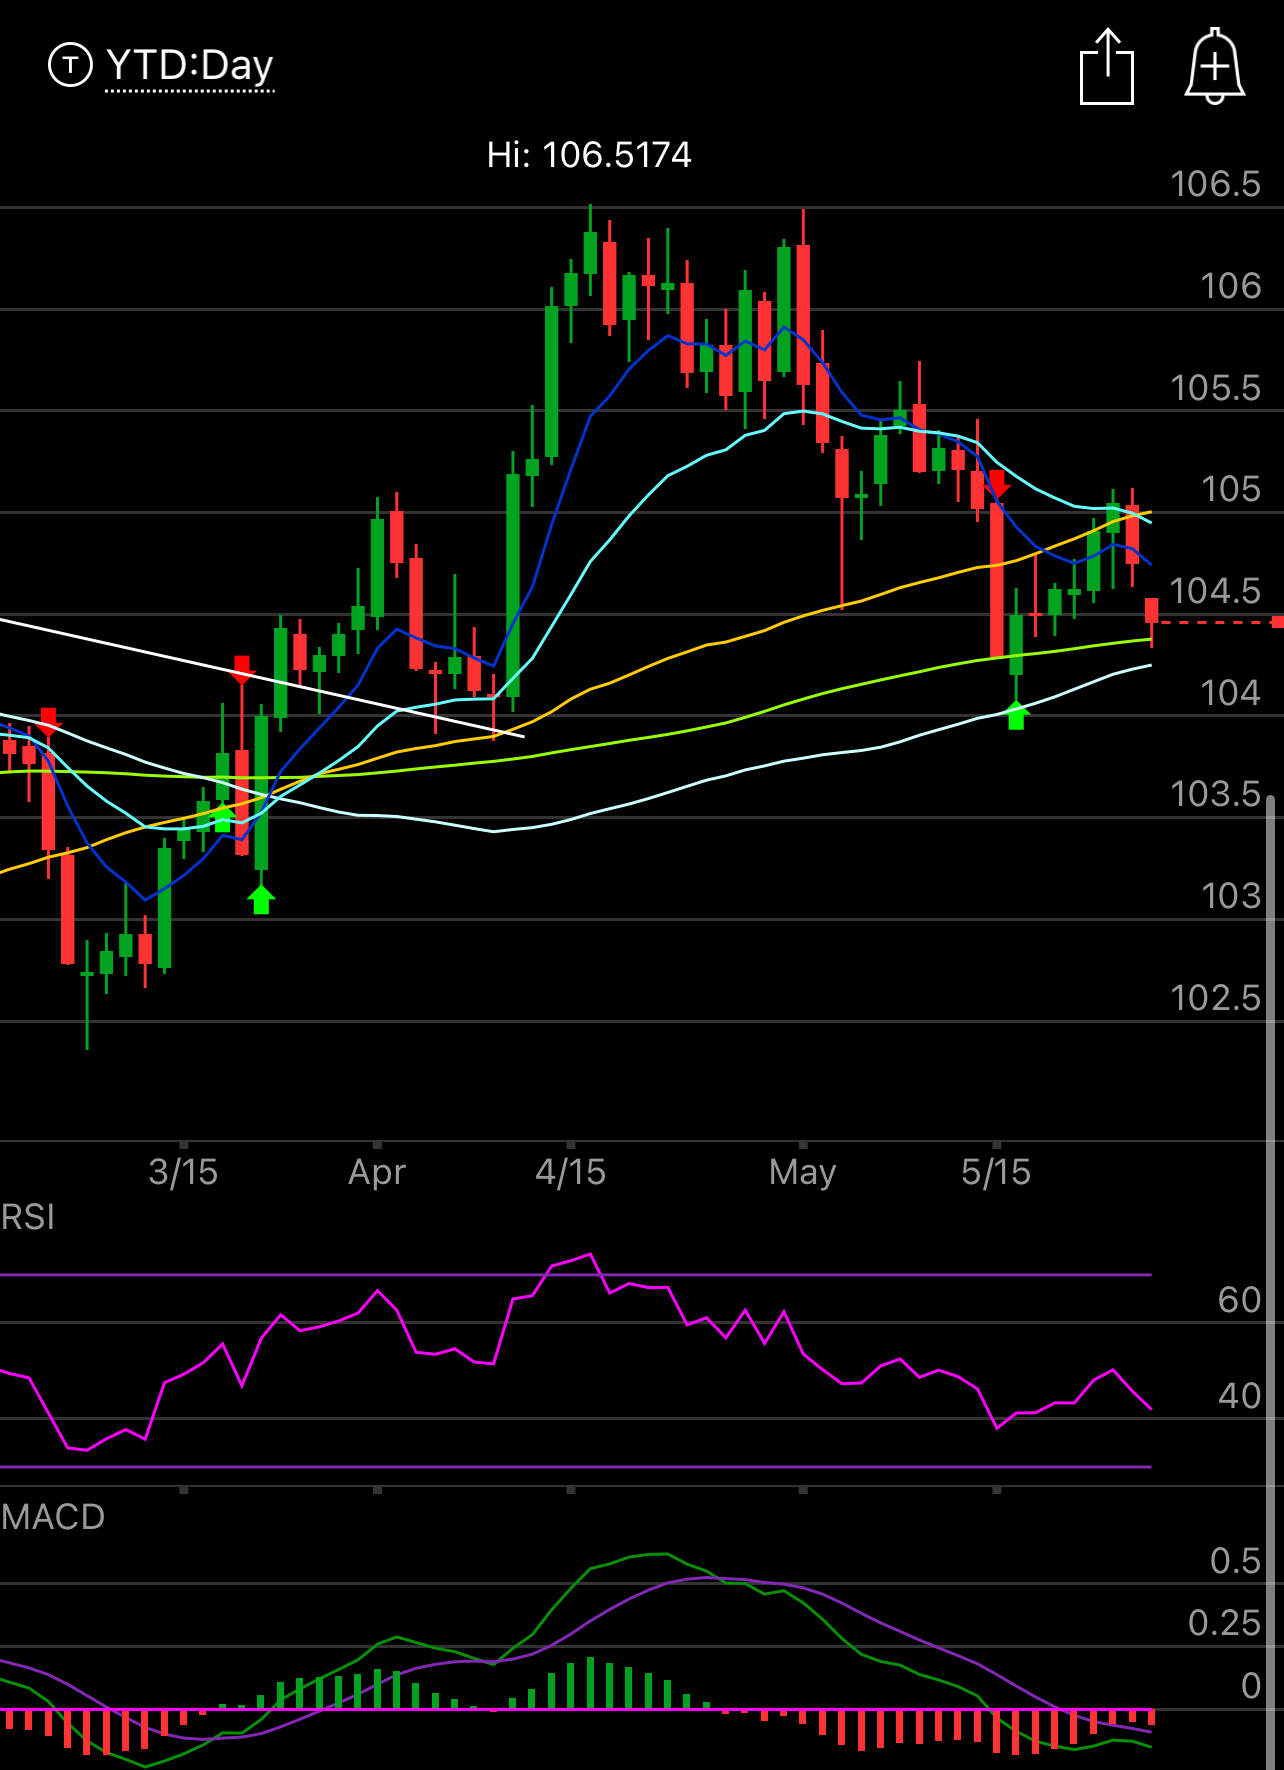Open the MACD indicator label
This screenshot has height=1770, width=1284.
click(53, 1517)
